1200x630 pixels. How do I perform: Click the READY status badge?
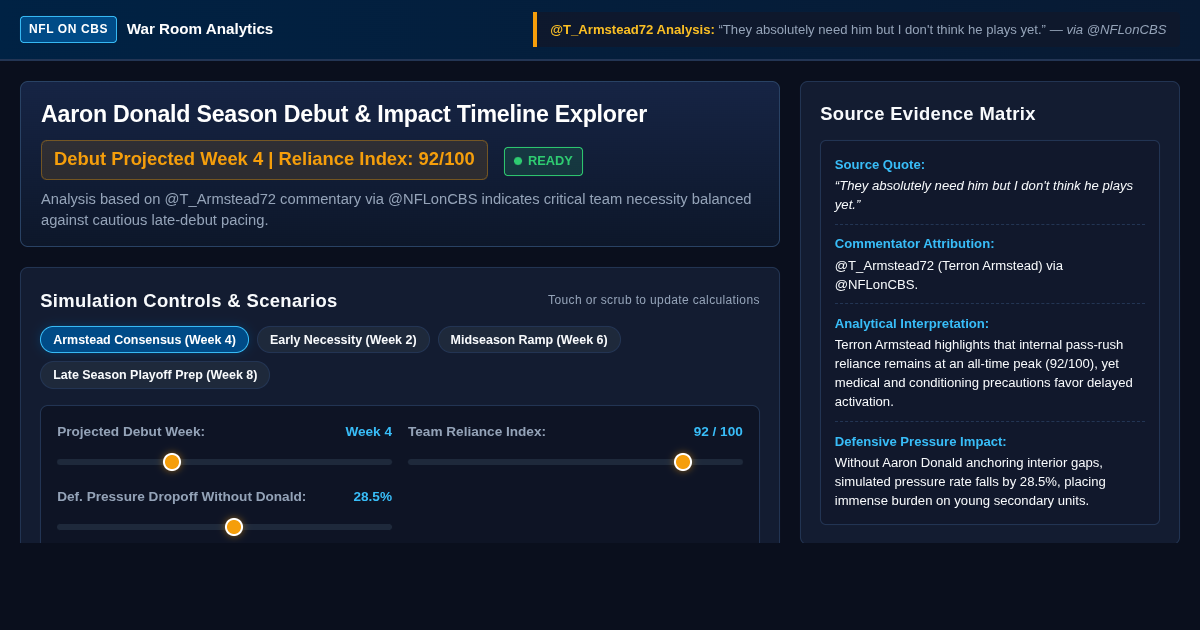pos(543,161)
